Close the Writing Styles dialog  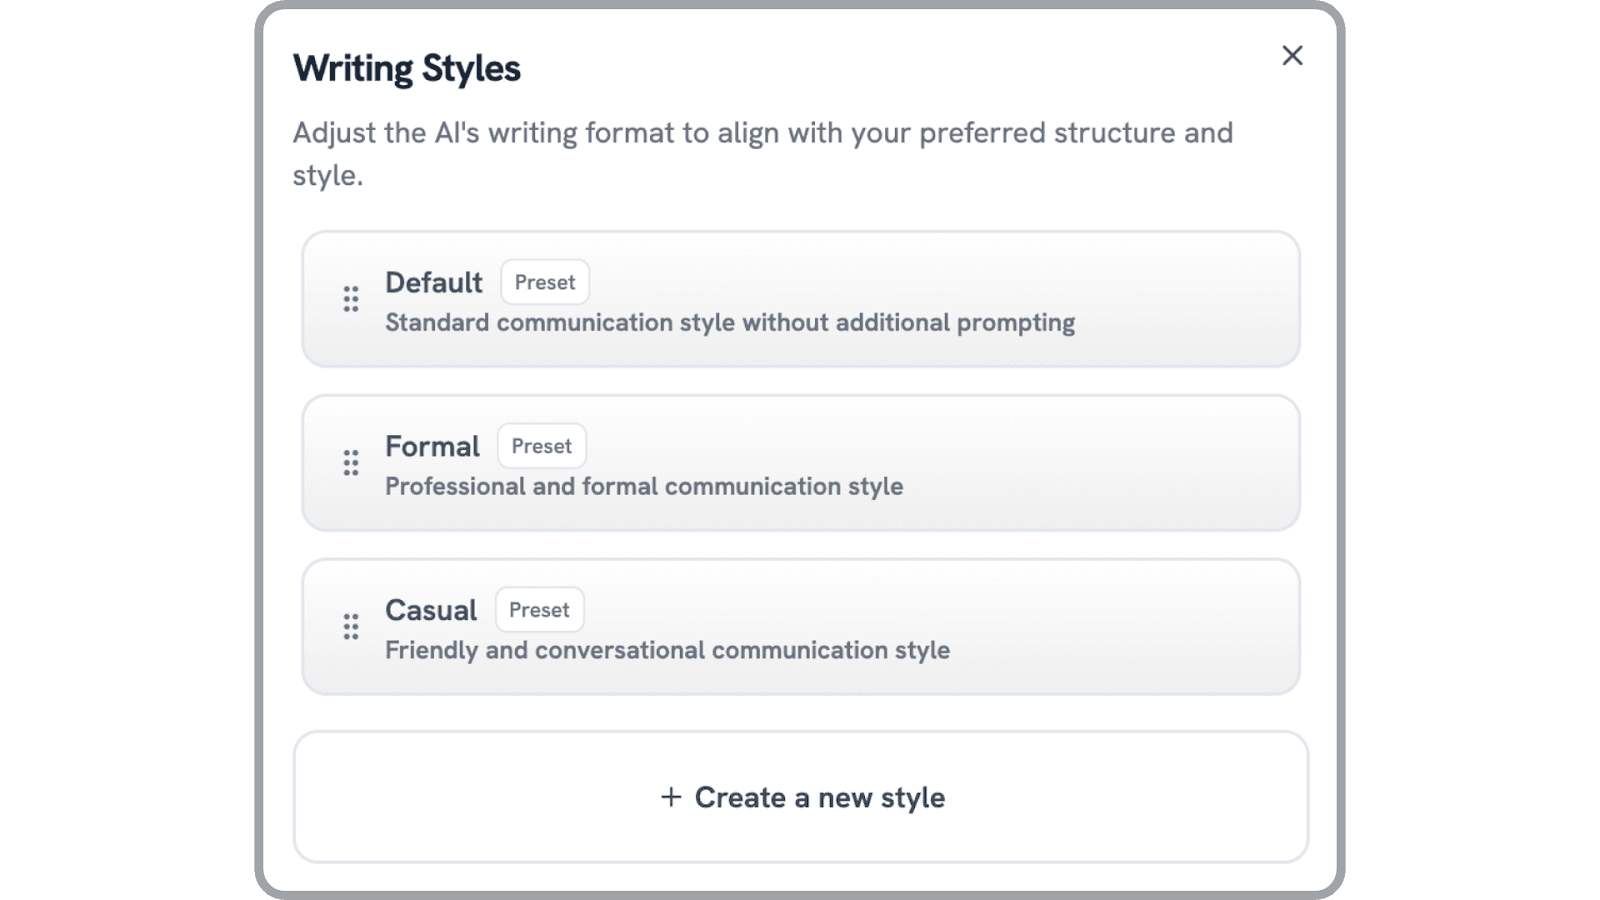click(x=1292, y=56)
